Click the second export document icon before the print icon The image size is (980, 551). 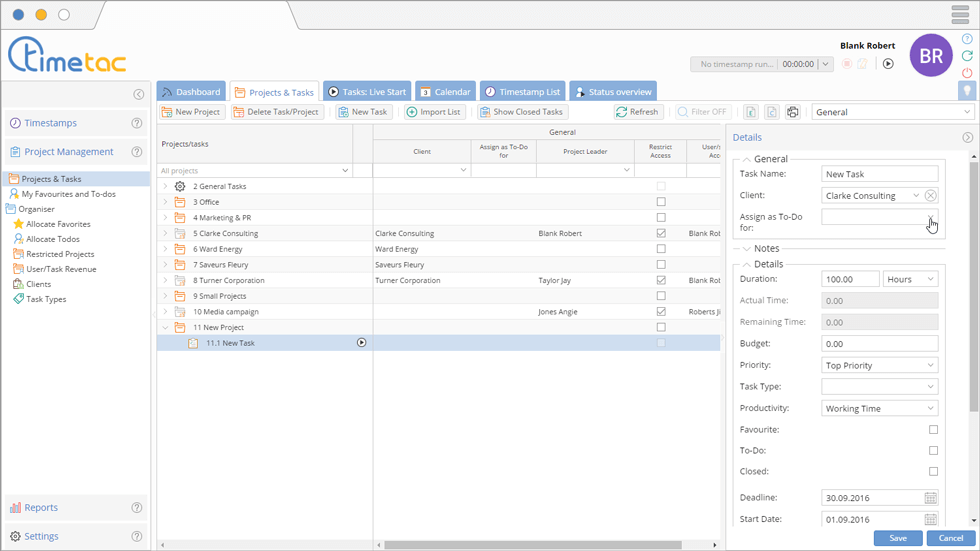tap(772, 112)
